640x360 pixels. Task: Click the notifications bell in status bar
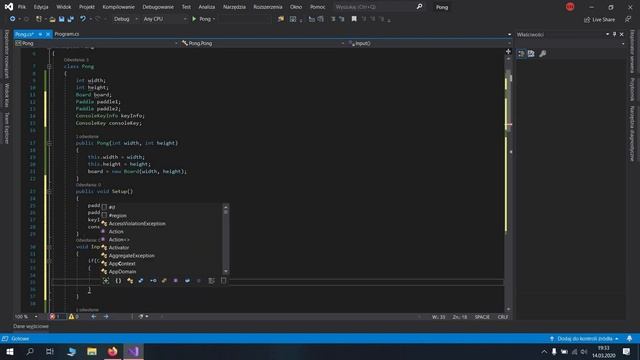[x=629, y=338]
